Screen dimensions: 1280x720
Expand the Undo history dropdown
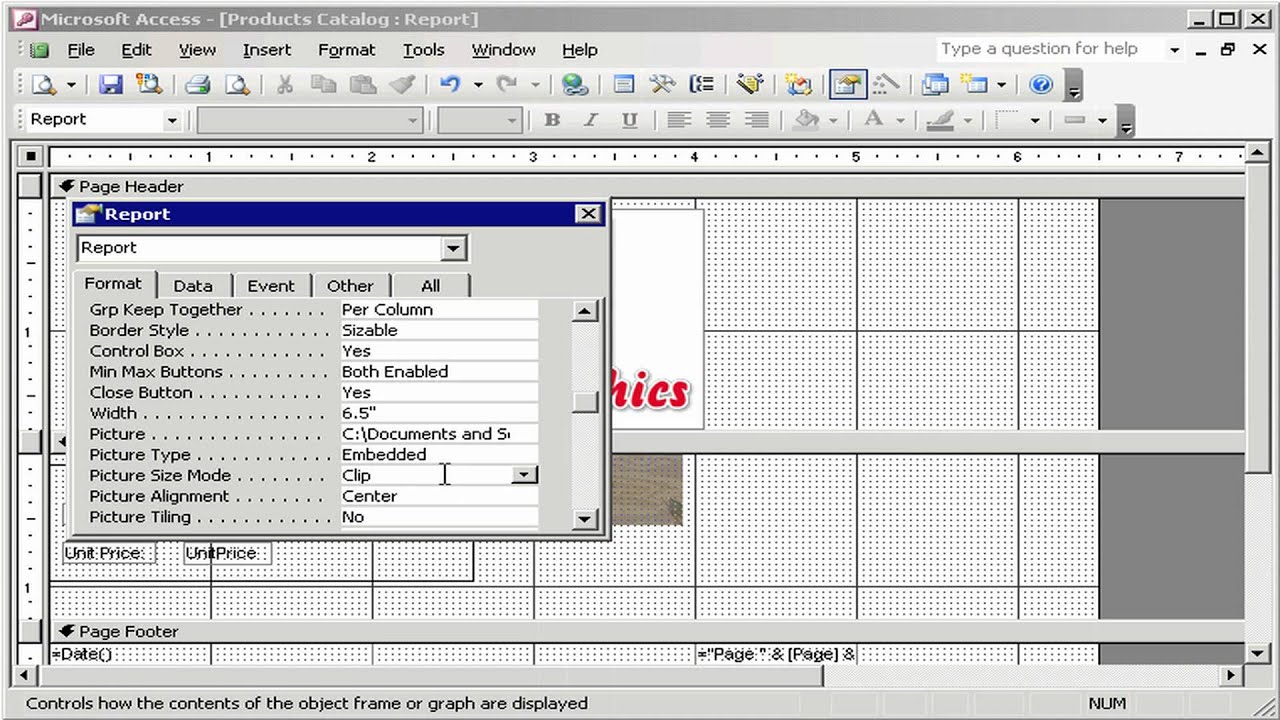[x=478, y=85]
